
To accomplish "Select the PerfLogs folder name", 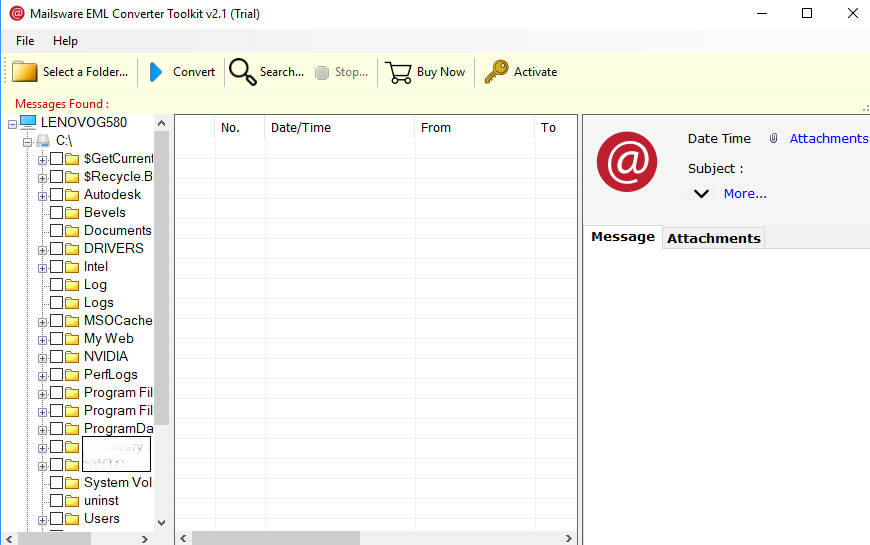I will pos(110,375).
